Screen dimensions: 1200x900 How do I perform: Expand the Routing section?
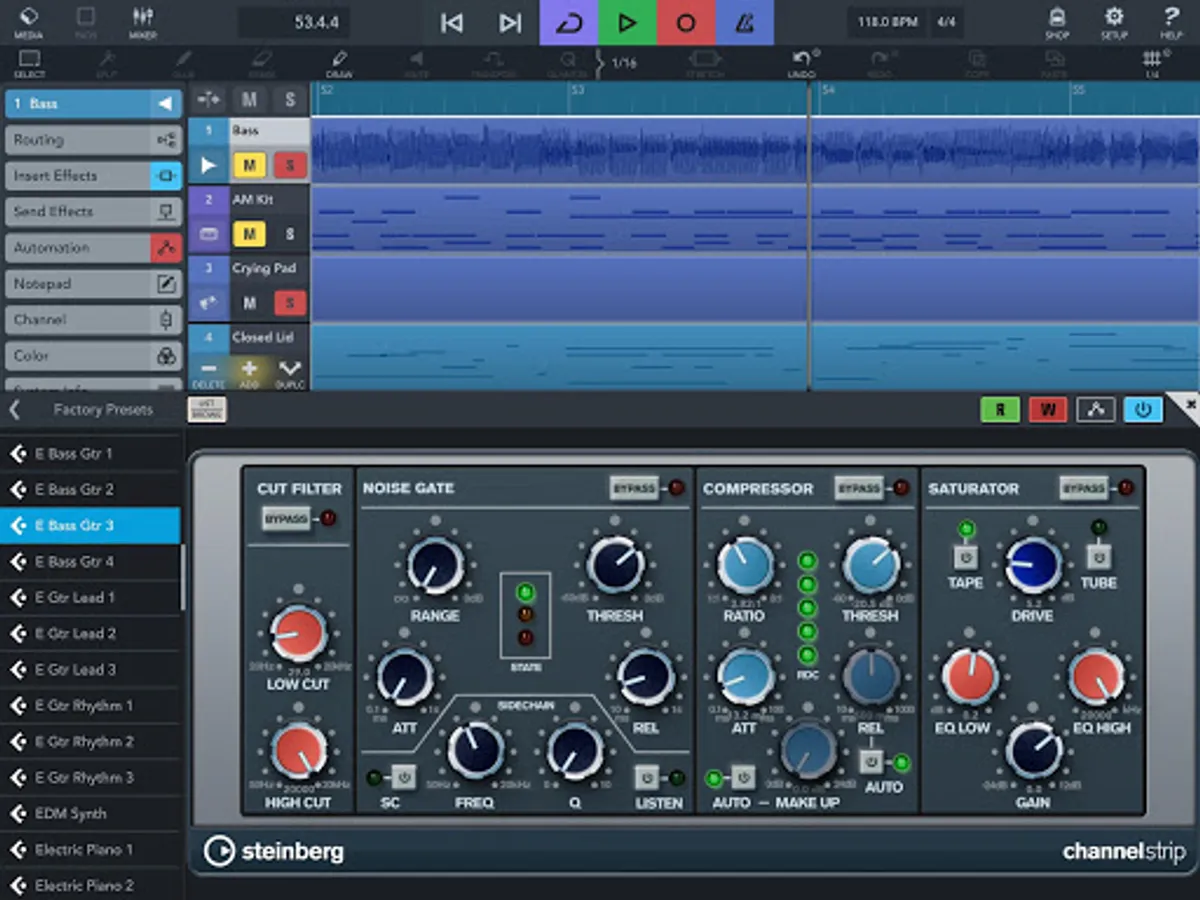pyautogui.click(x=92, y=140)
